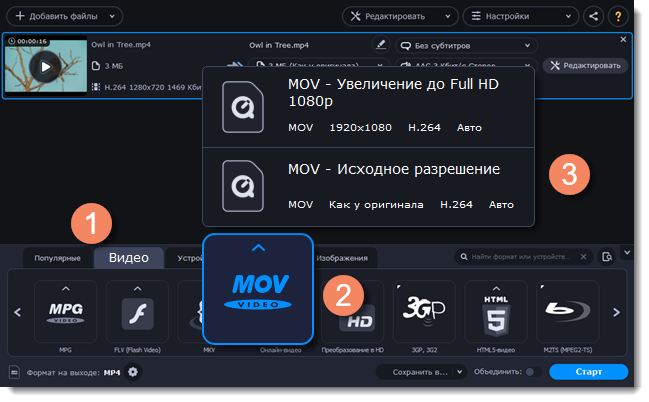This screenshot has height=402, width=649.
Task: Switch to the Изображения tab
Action: [342, 258]
